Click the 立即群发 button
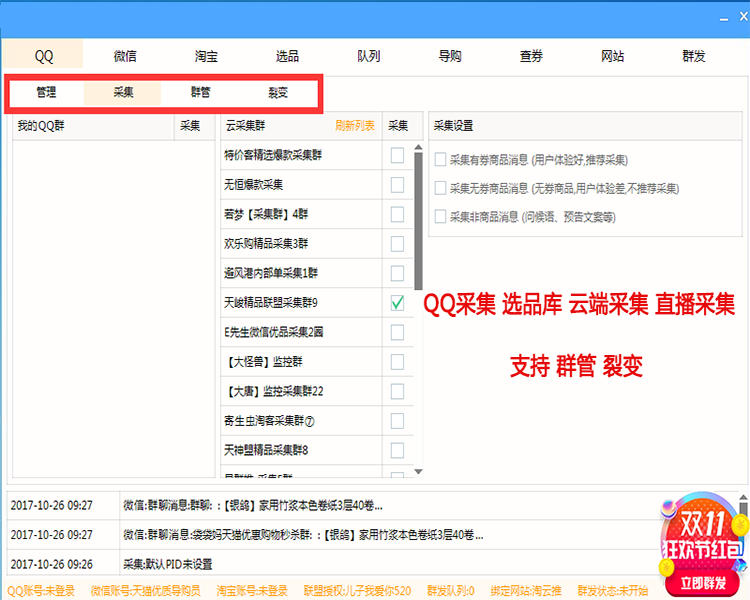750x600 pixels. pos(703,583)
